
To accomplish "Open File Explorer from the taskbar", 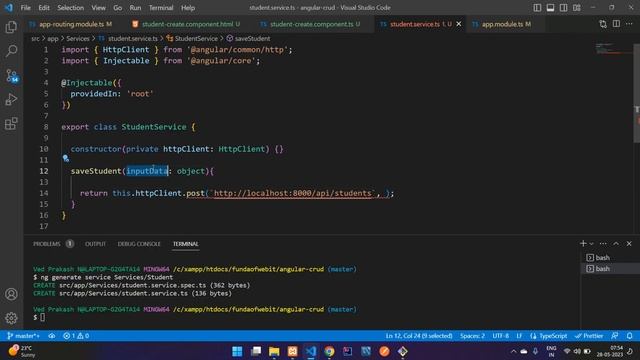I will point(274,351).
